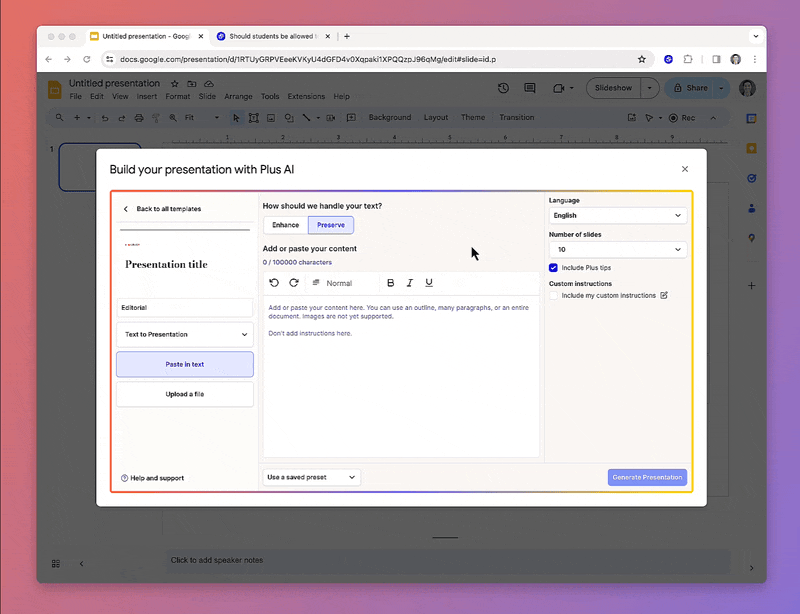Screen dimensions: 800x614
Task: Select the Editorial template name field
Action: coord(185,308)
